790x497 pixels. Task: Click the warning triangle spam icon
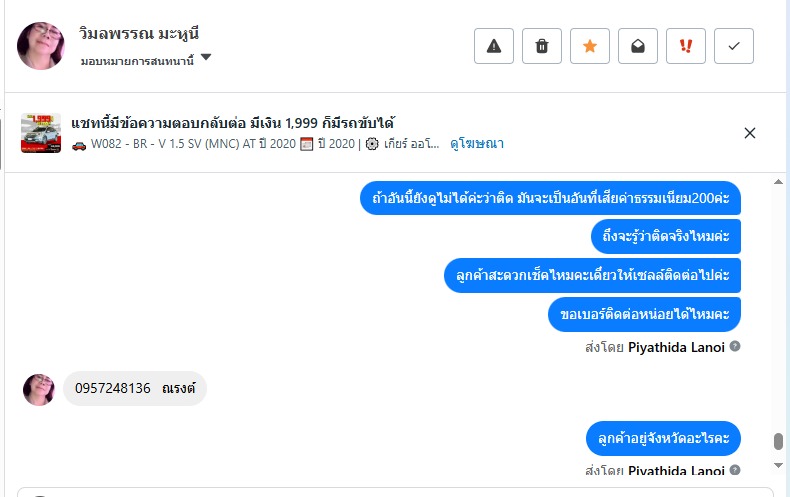coord(493,46)
